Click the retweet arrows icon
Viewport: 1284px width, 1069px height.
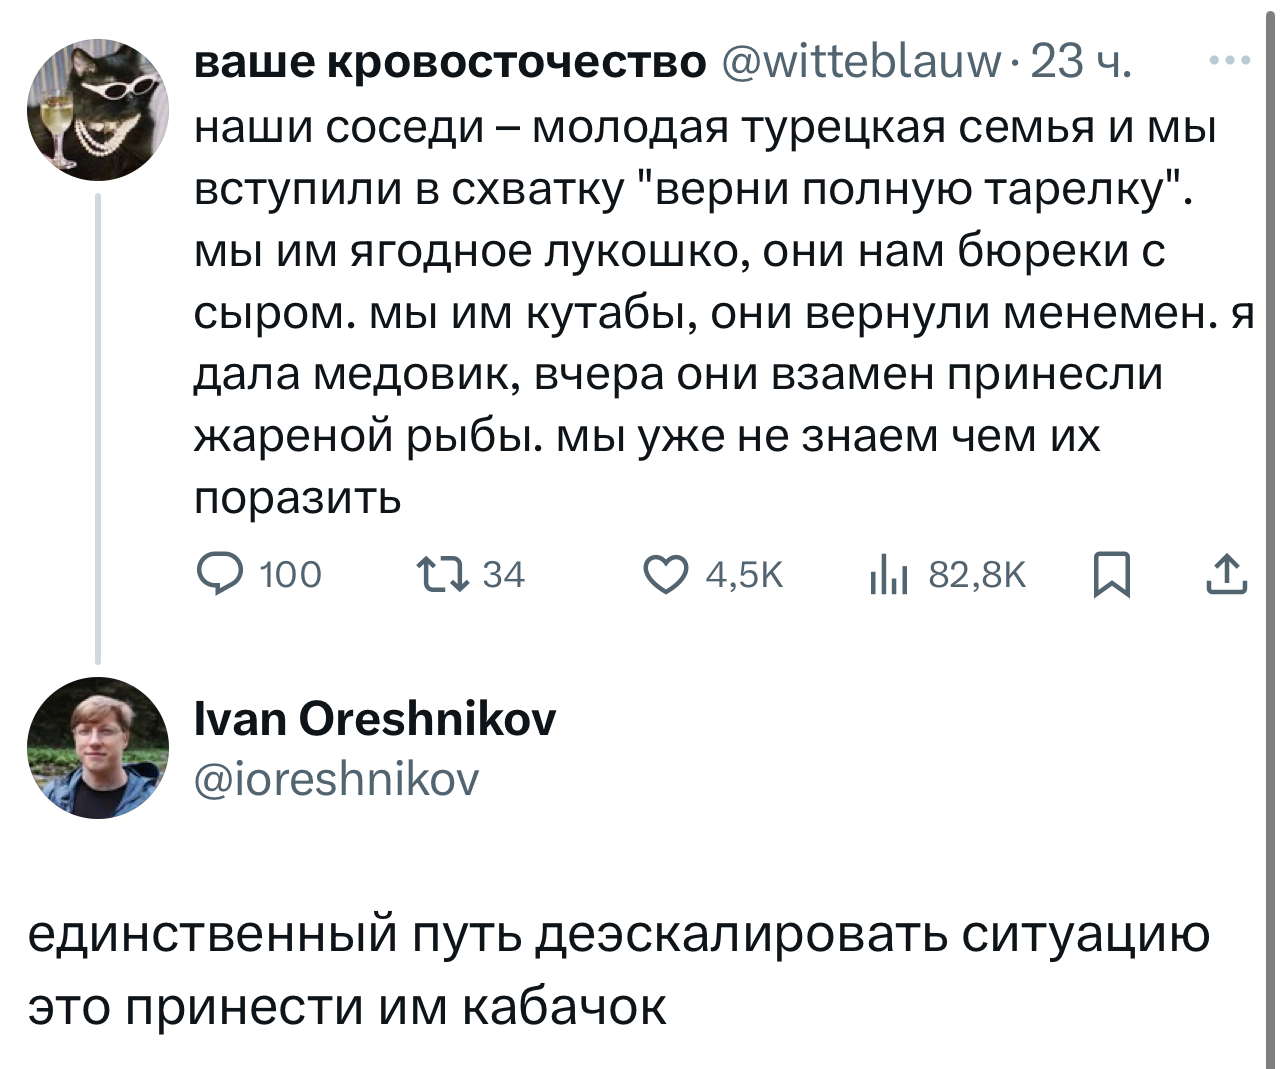pos(442,575)
